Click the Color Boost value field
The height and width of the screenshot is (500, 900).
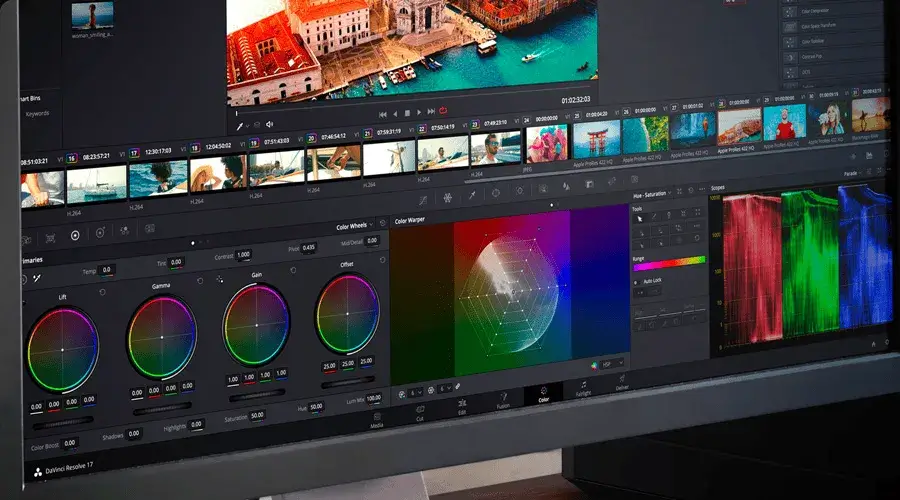click(x=69, y=443)
